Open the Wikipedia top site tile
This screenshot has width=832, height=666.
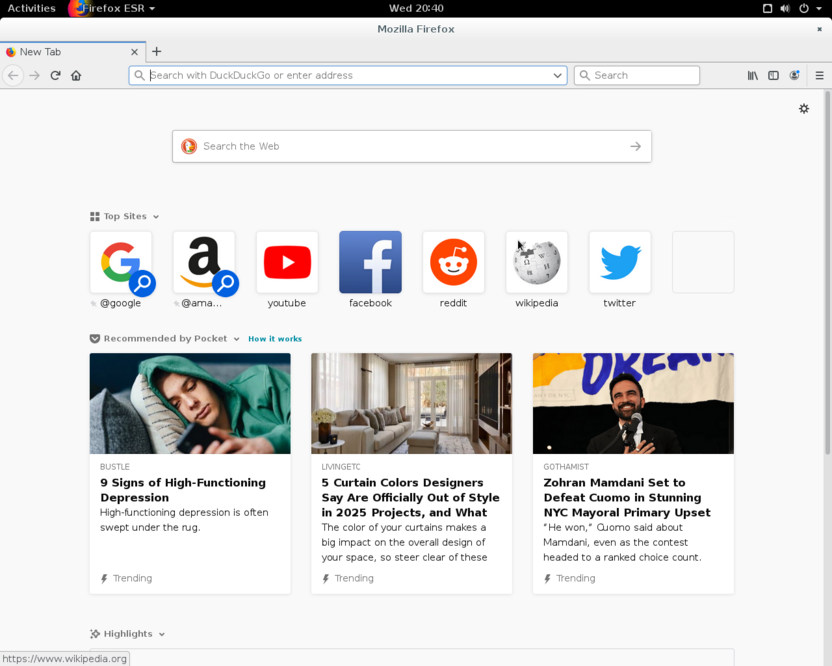pos(536,262)
